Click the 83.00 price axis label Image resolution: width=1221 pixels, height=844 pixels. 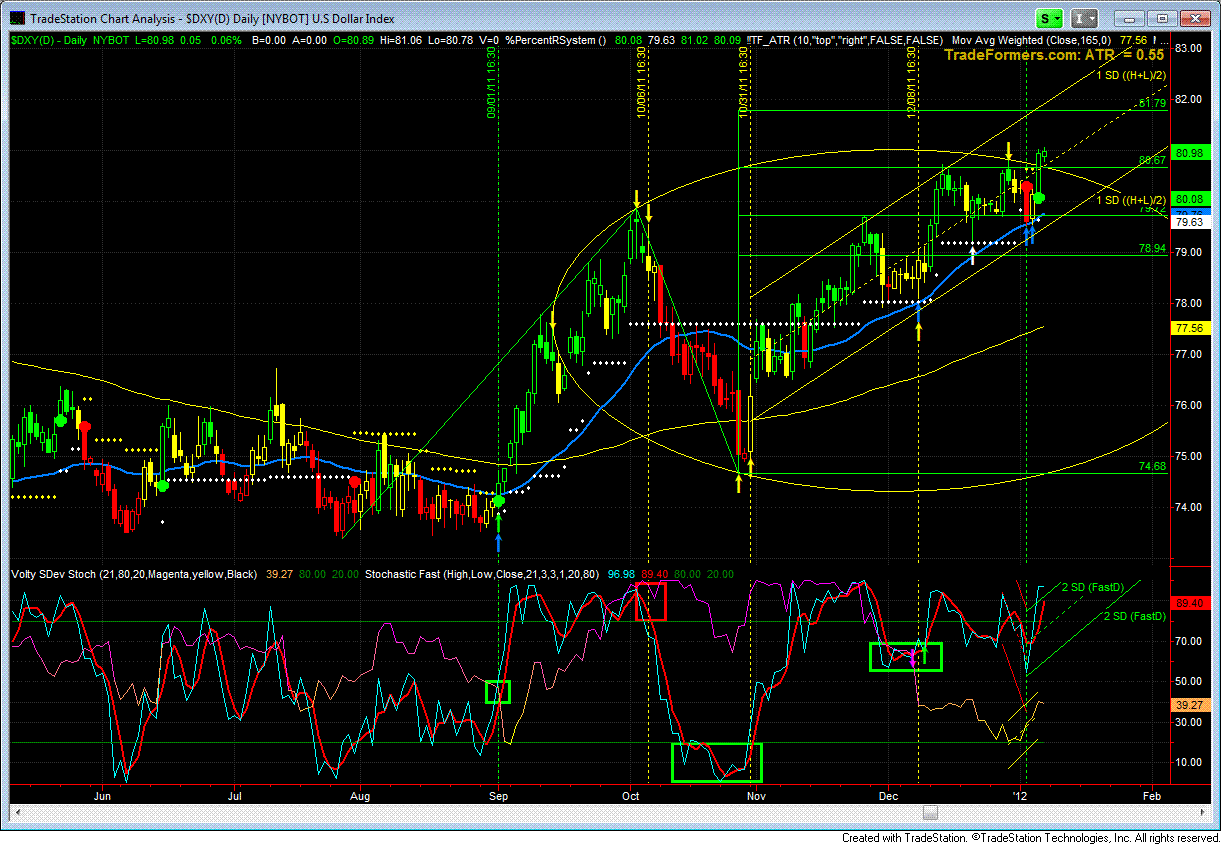tap(1188, 48)
